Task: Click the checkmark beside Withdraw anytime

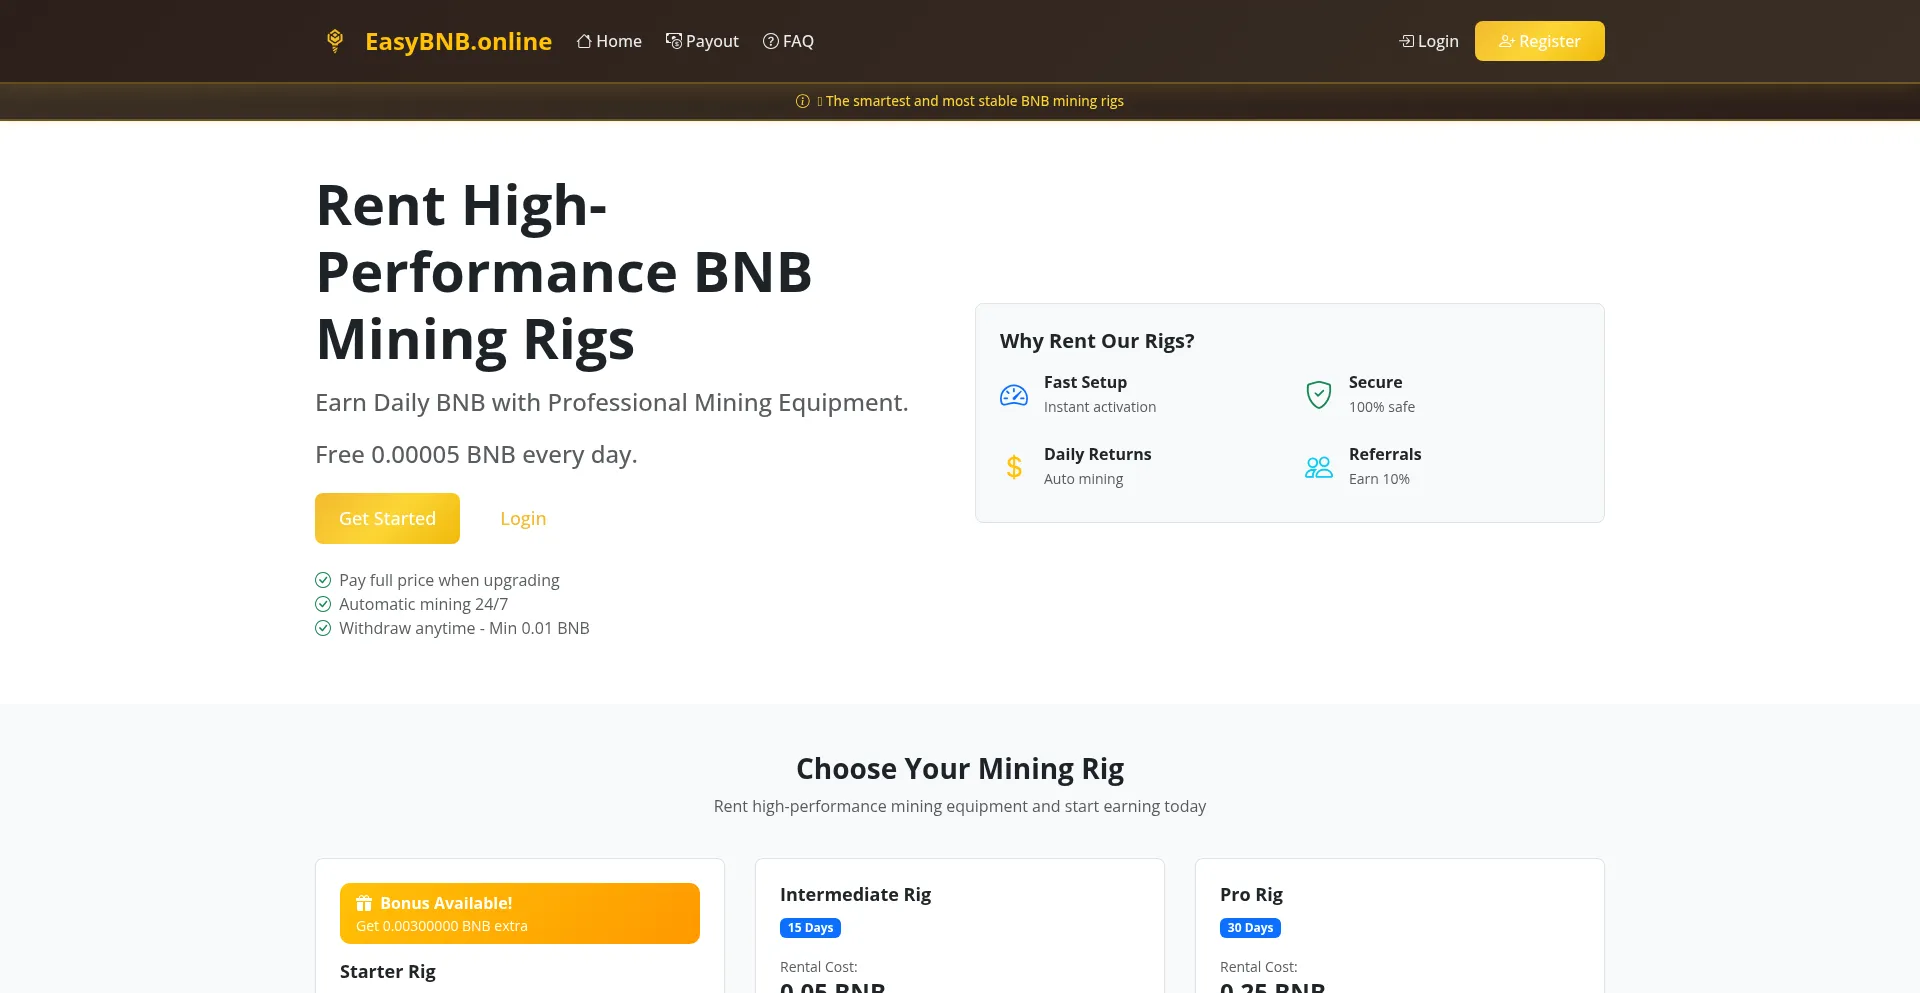Action: (323, 628)
